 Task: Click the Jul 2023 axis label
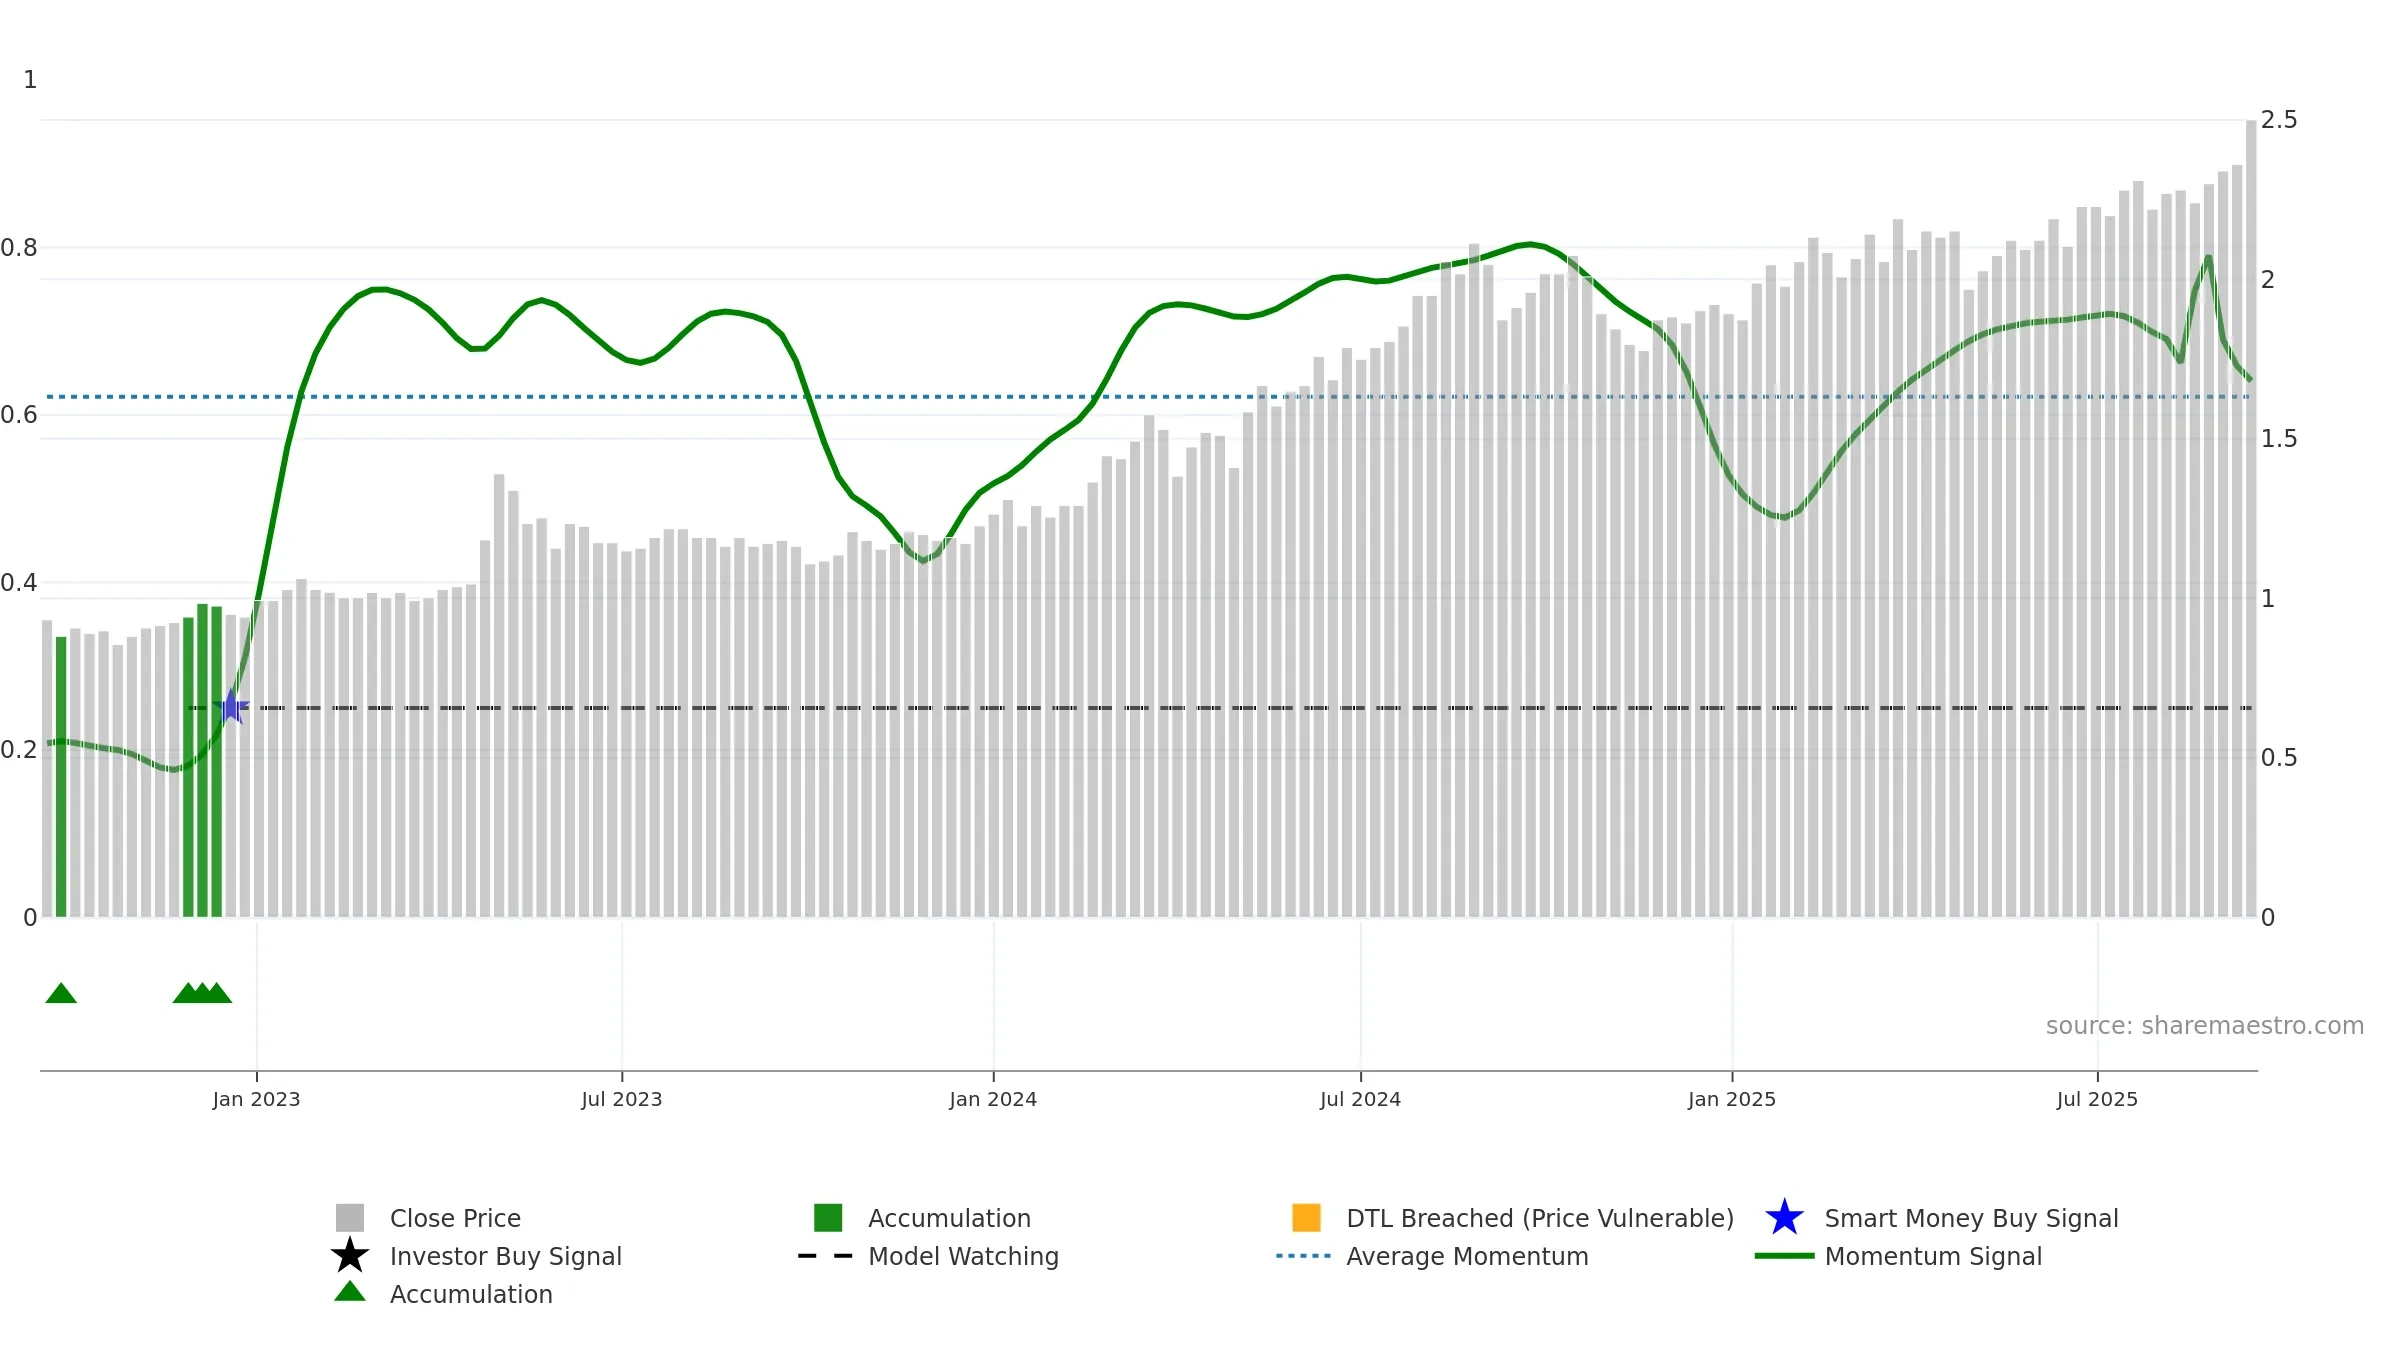[622, 1100]
